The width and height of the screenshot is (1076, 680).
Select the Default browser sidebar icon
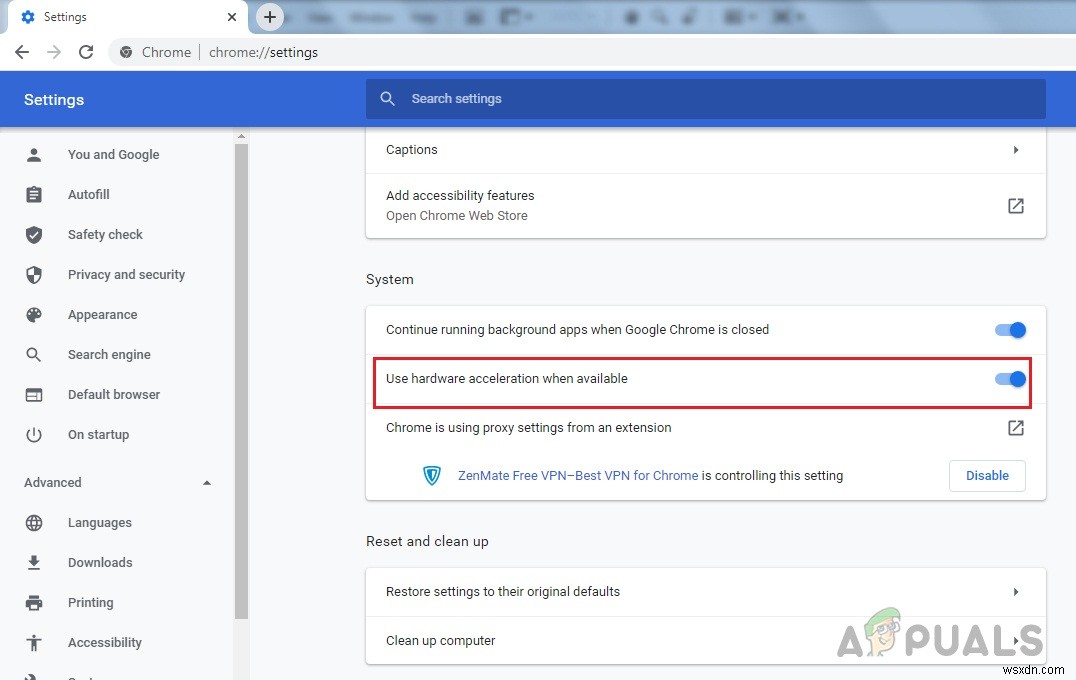(x=34, y=394)
